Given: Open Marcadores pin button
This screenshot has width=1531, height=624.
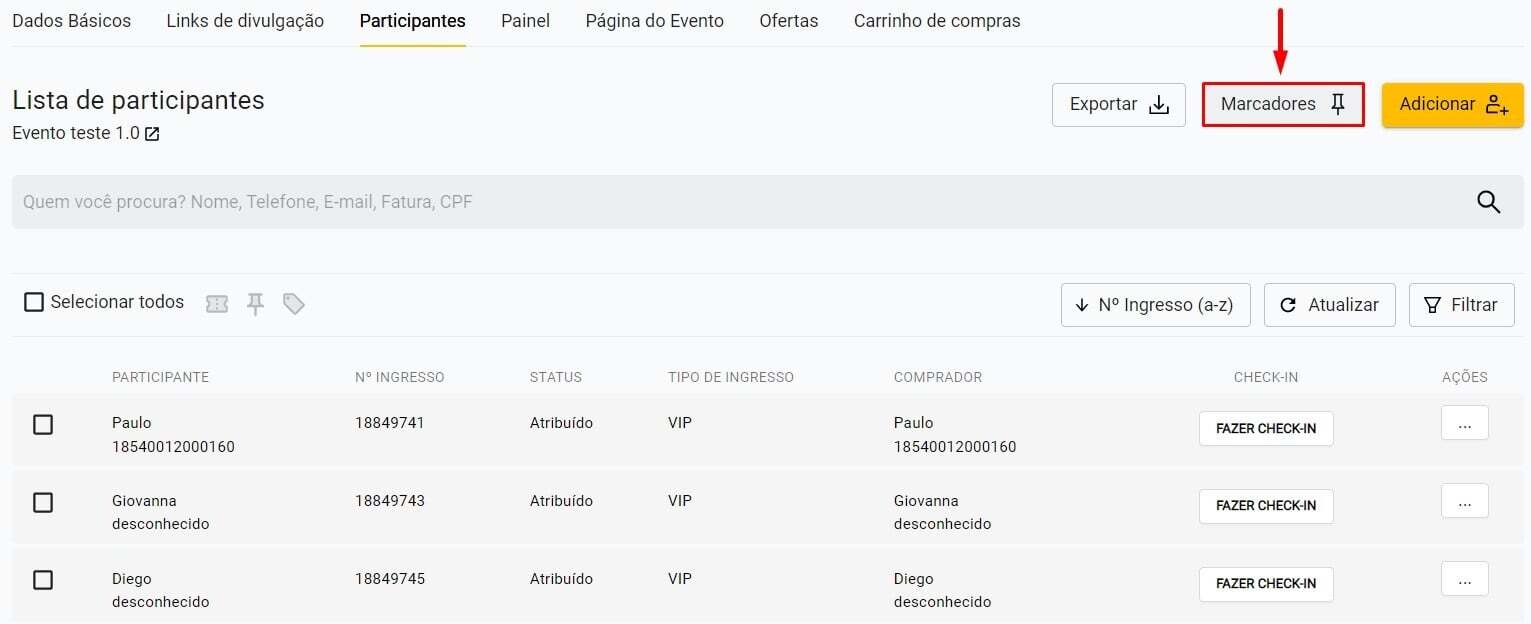Looking at the screenshot, I should tap(1283, 105).
